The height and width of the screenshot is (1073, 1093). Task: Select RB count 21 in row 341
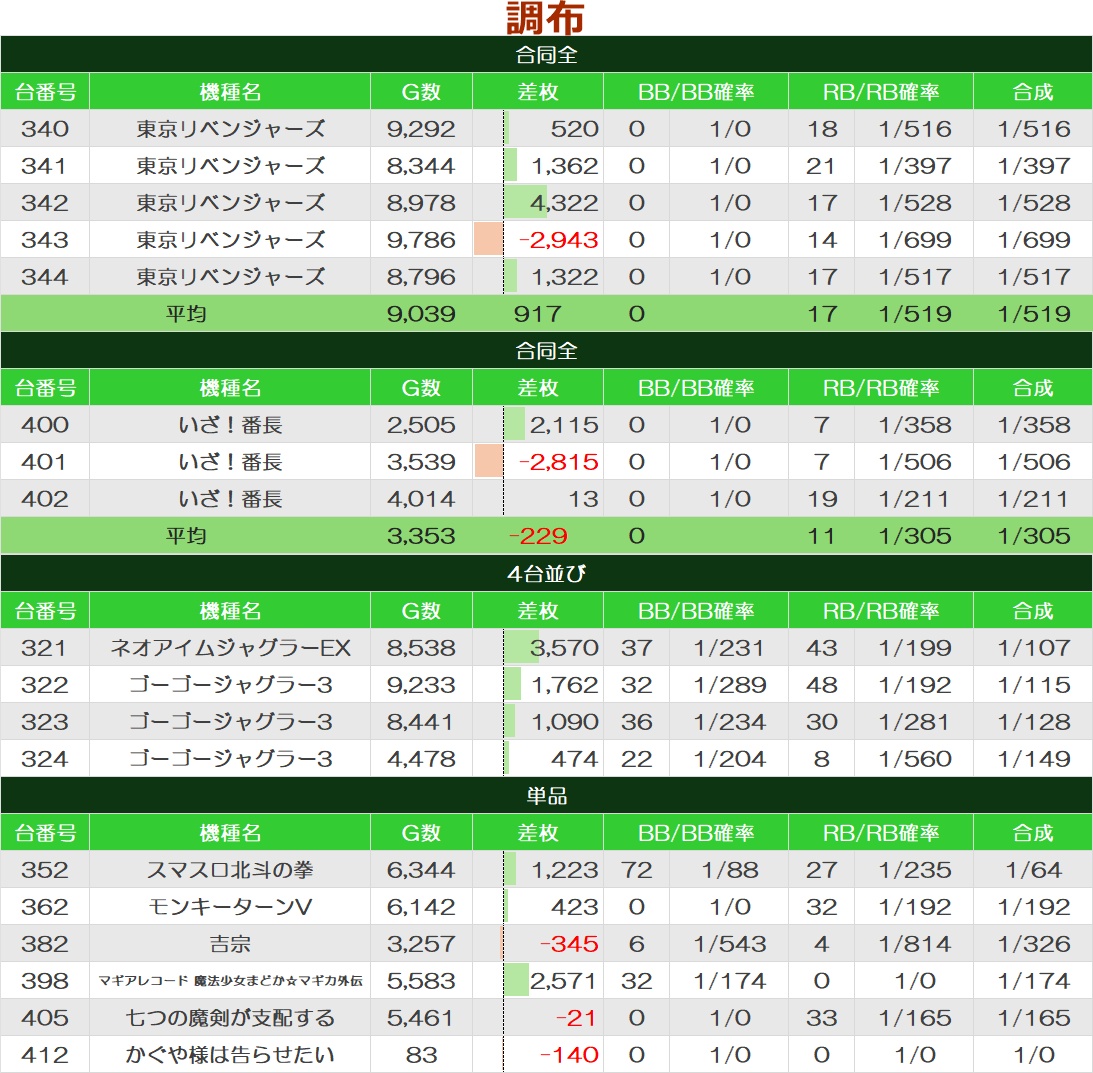pos(821,166)
